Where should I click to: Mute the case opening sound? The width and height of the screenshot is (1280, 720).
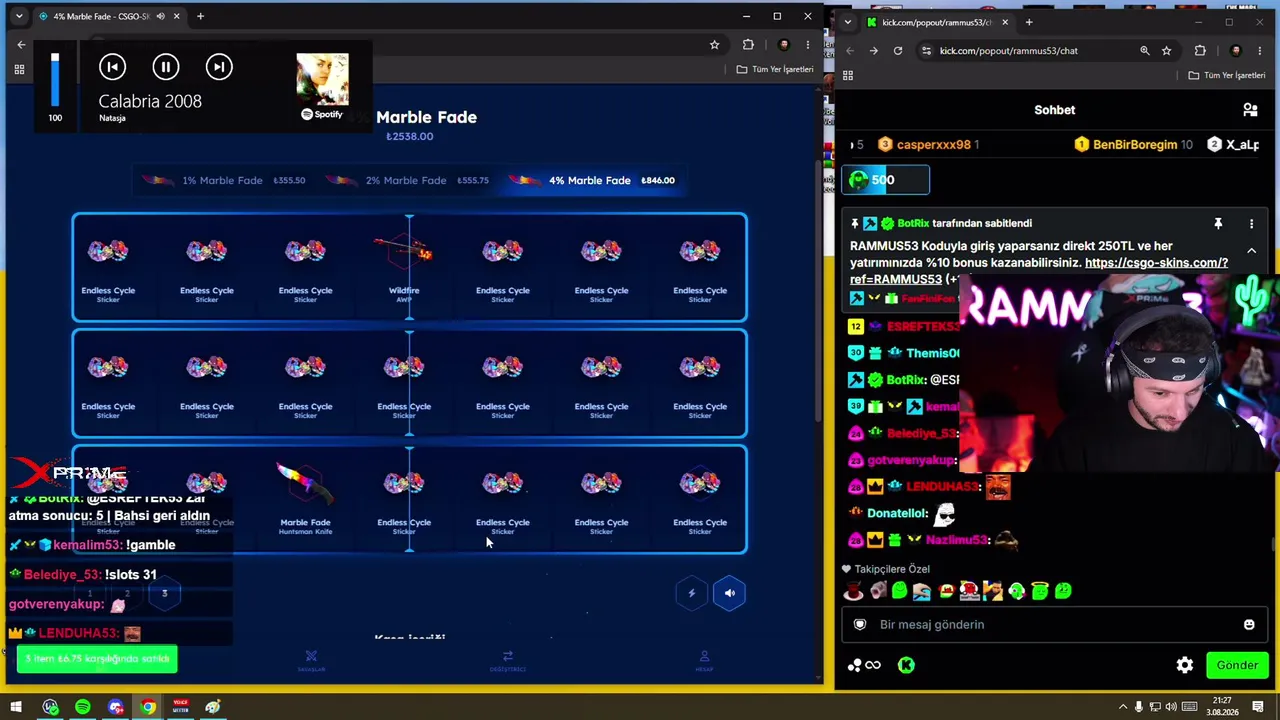click(729, 593)
